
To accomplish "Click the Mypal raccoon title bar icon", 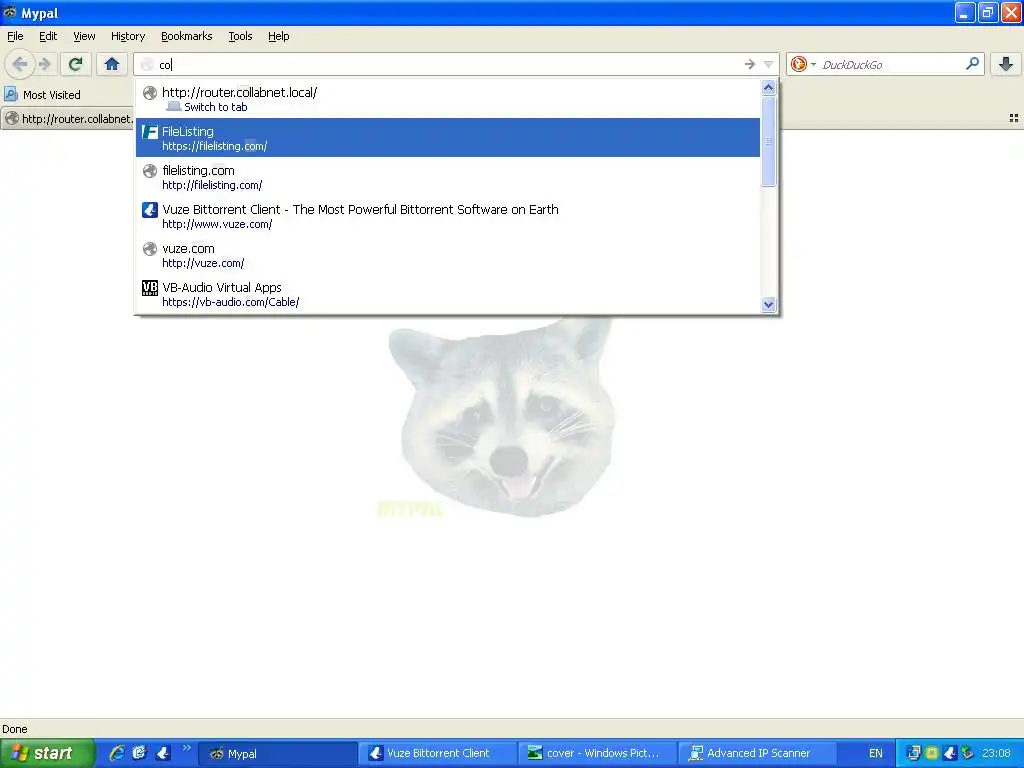I will [x=10, y=12].
